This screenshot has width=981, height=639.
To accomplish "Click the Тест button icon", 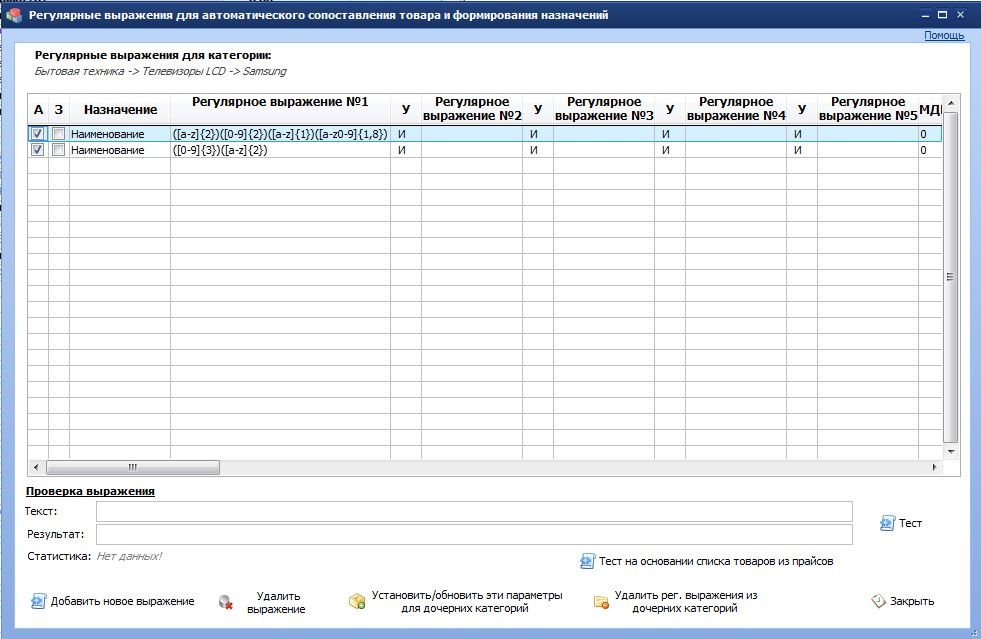I will click(887, 523).
